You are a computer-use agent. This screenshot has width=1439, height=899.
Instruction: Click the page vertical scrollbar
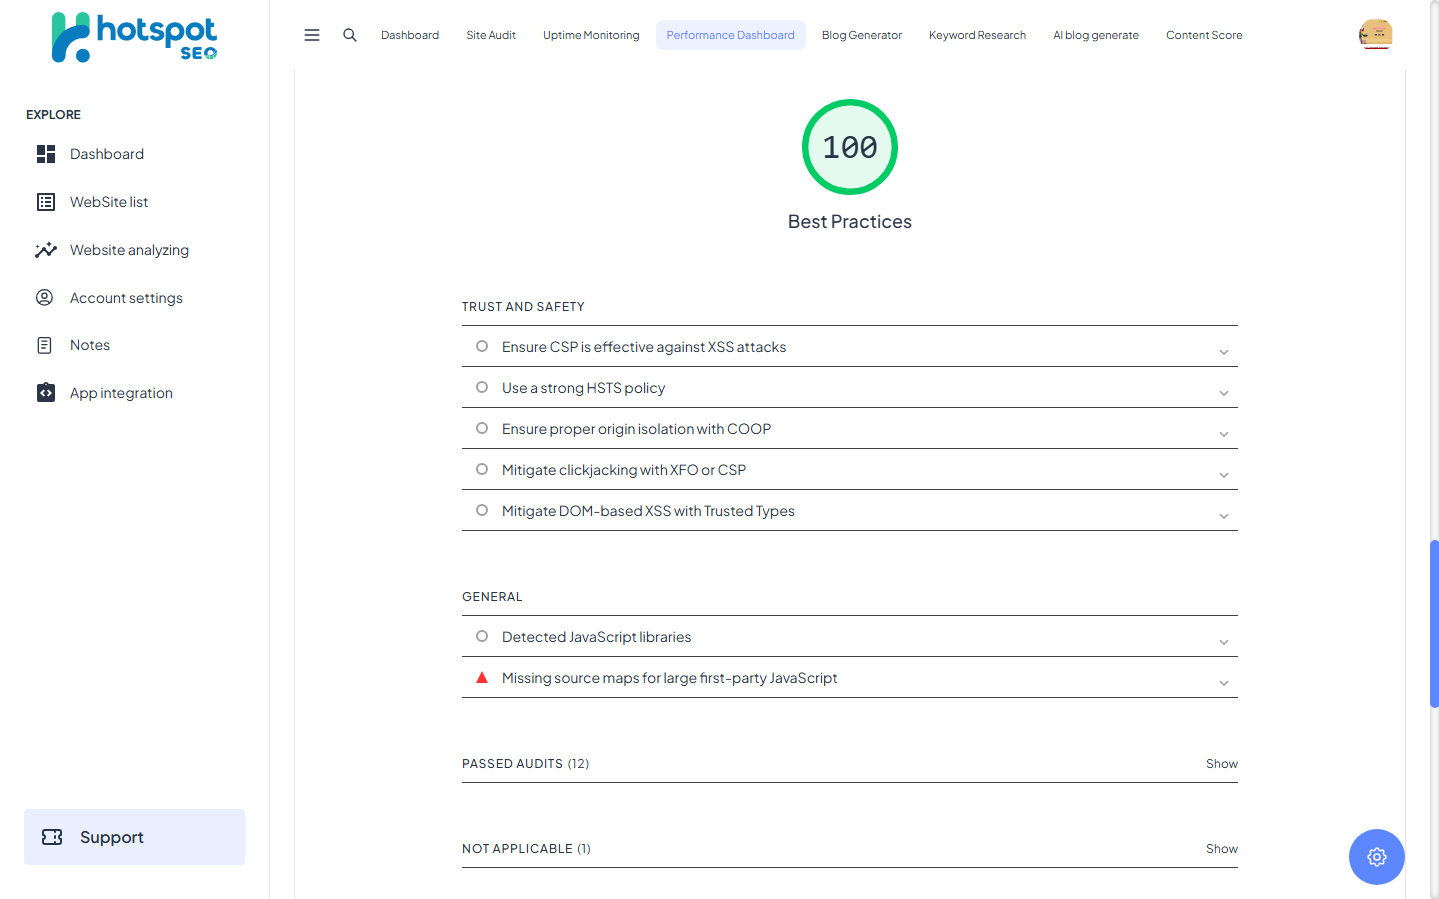tap(1434, 623)
